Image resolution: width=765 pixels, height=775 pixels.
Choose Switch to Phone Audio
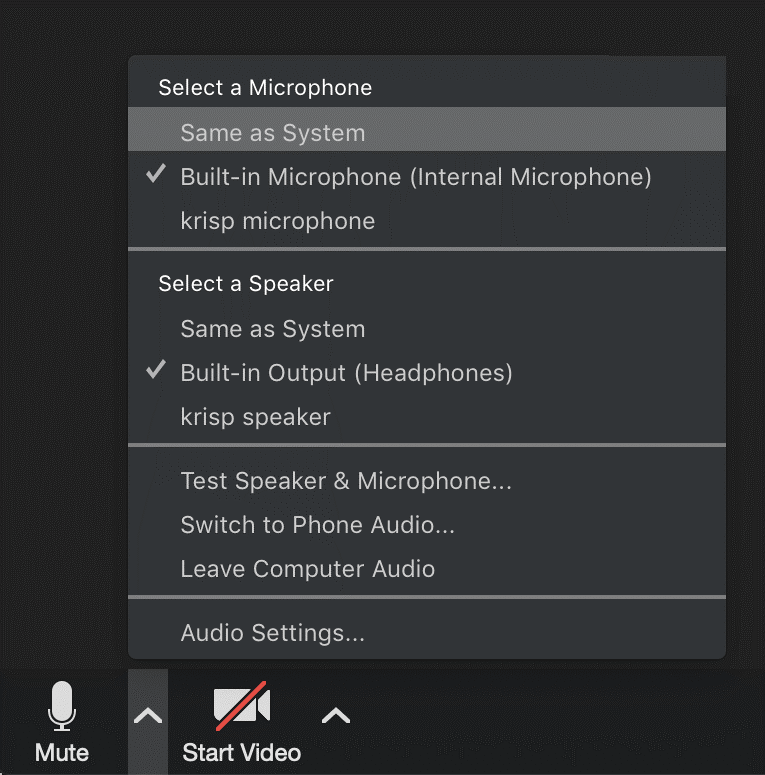coord(317,525)
